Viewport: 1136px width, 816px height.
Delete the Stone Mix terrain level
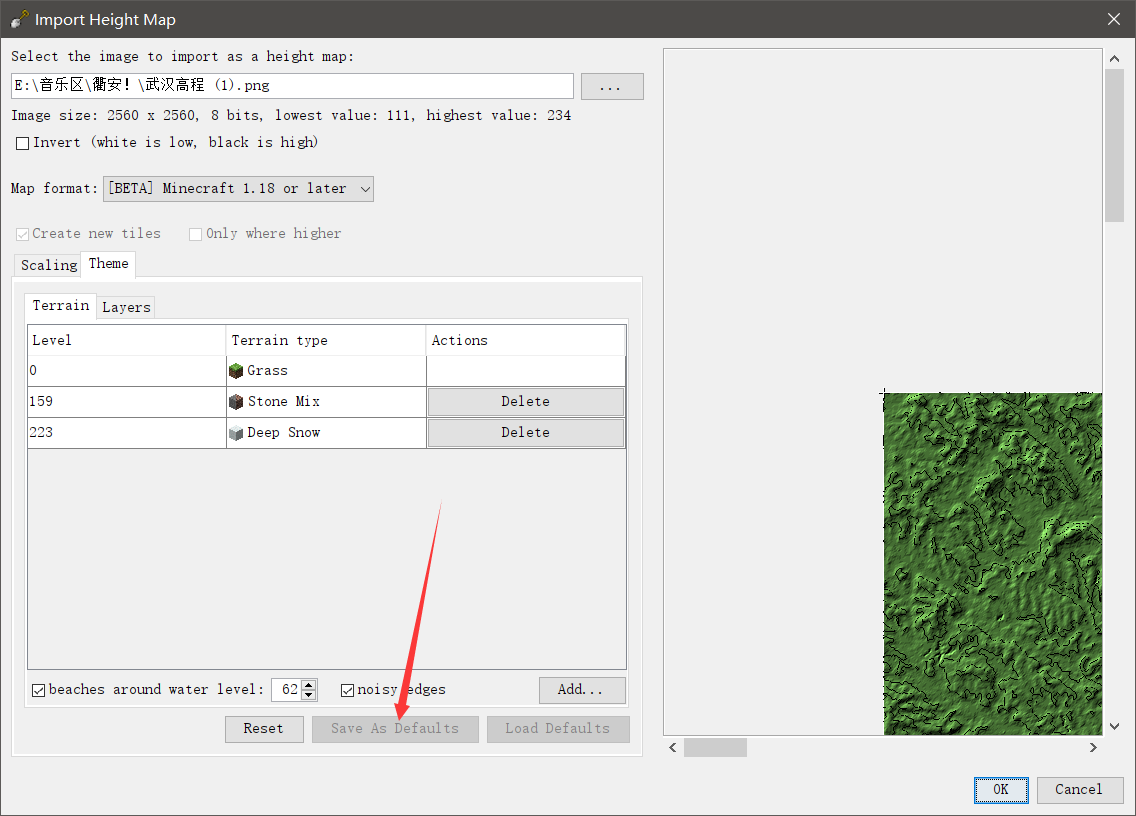click(x=525, y=401)
